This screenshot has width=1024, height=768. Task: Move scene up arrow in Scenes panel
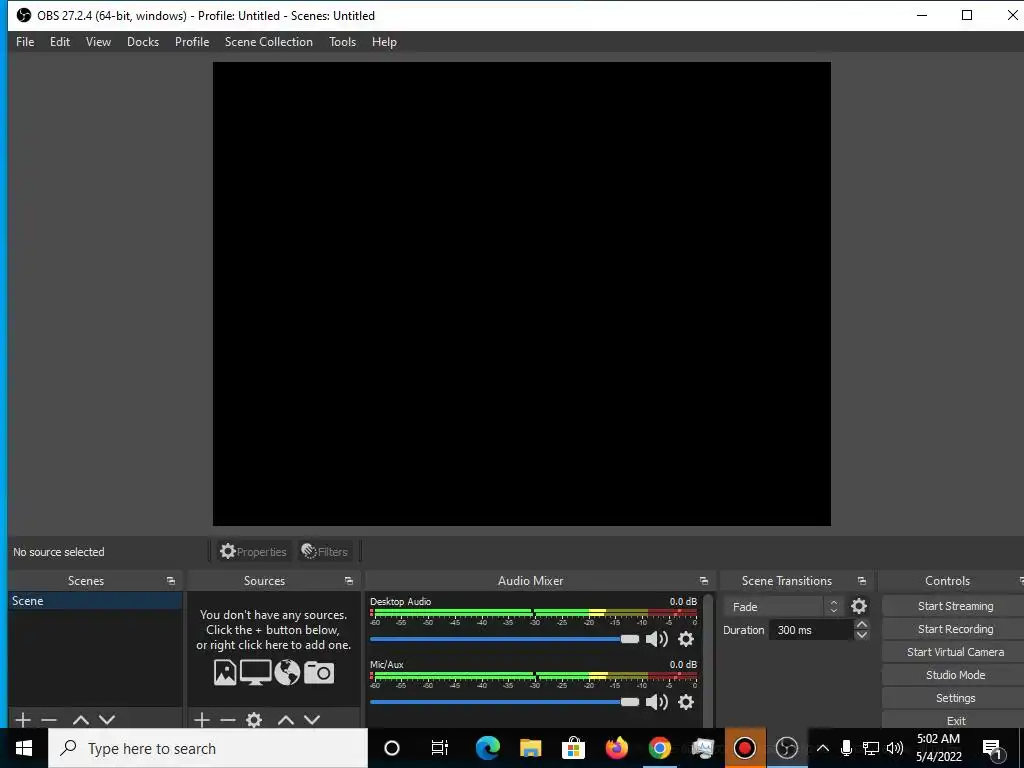click(x=81, y=720)
